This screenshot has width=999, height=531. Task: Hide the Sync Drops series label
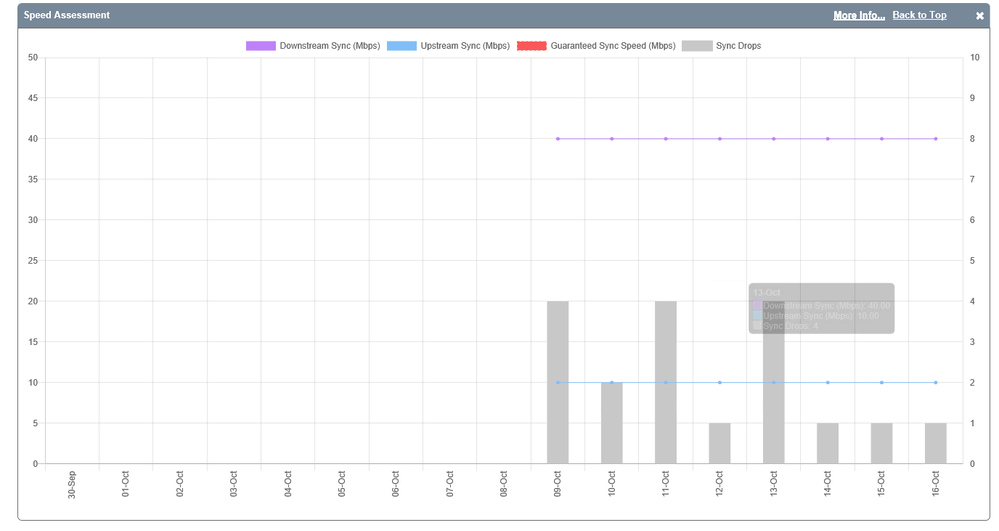click(738, 46)
